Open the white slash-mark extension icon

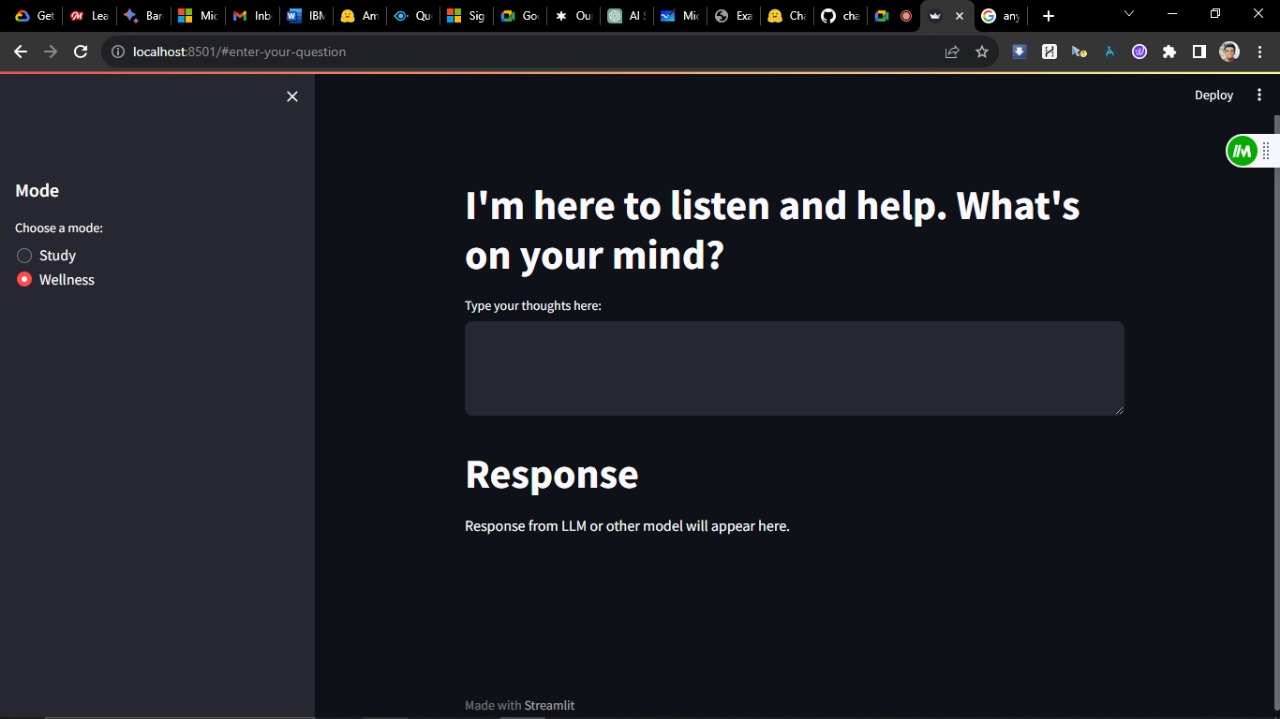point(1049,52)
